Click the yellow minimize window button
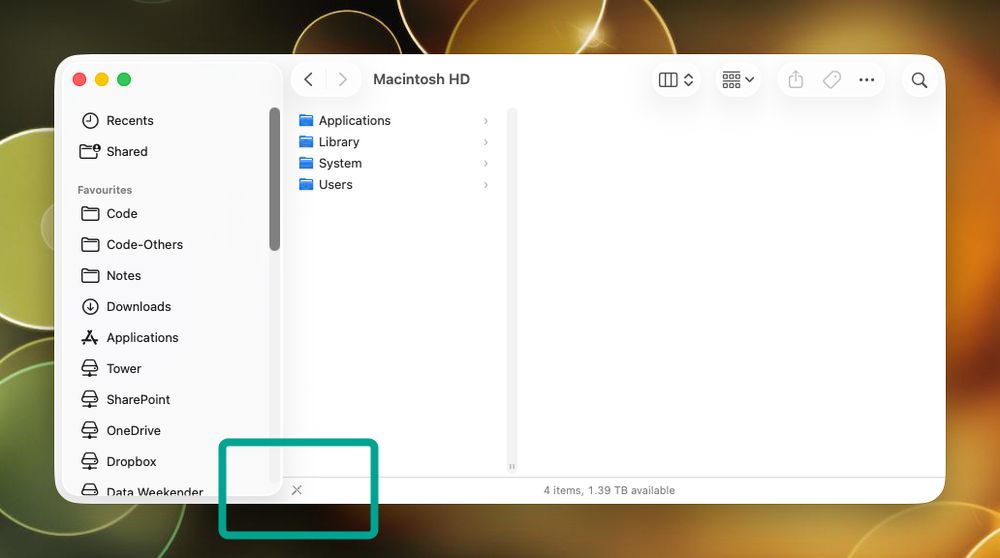 [x=101, y=79]
